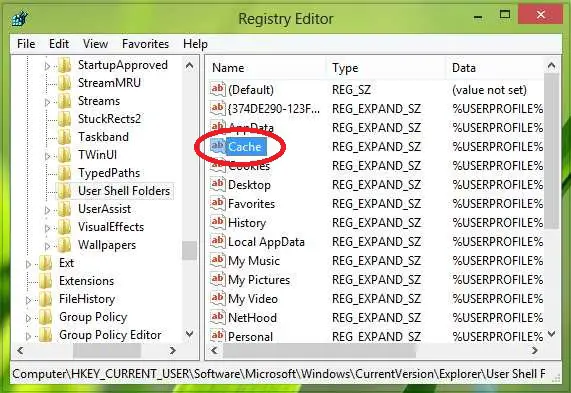Click values pane scroll left arrow

[214, 351]
